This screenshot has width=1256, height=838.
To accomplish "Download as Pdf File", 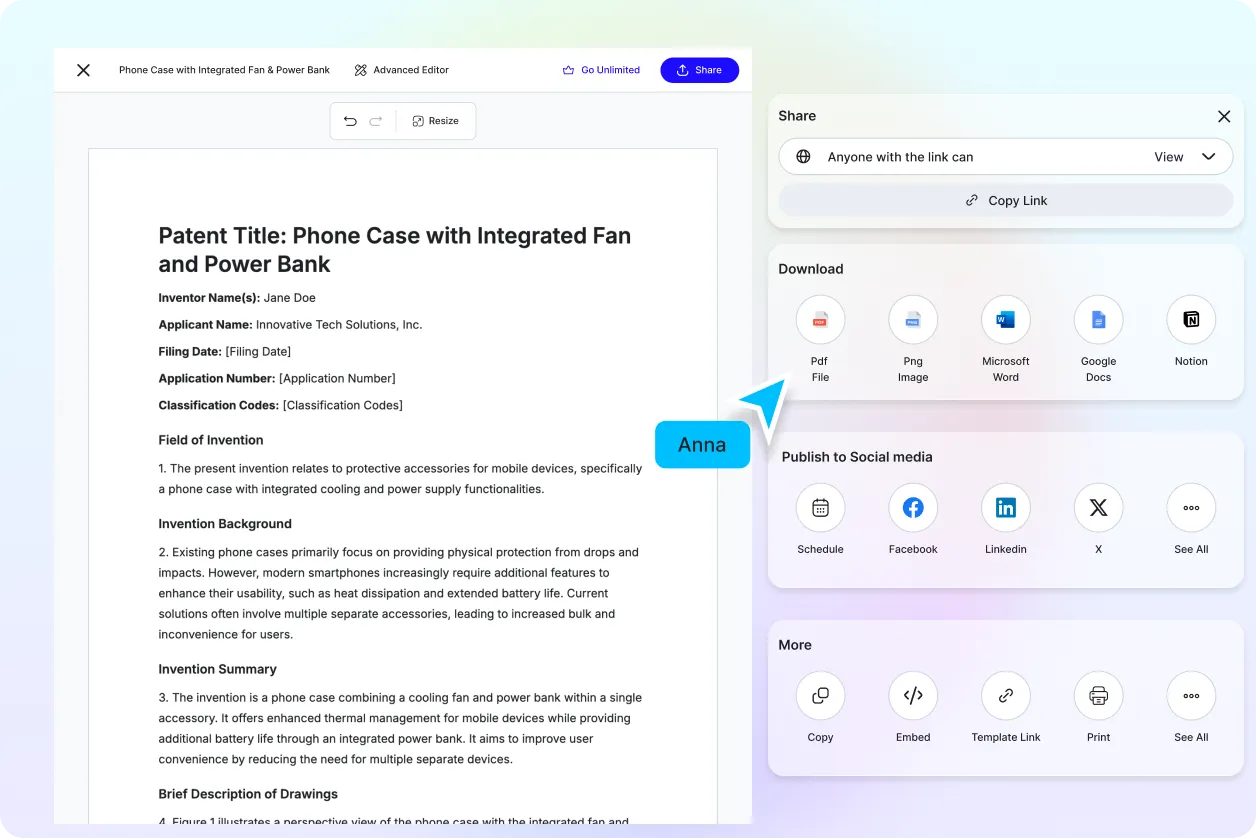I will [x=820, y=320].
